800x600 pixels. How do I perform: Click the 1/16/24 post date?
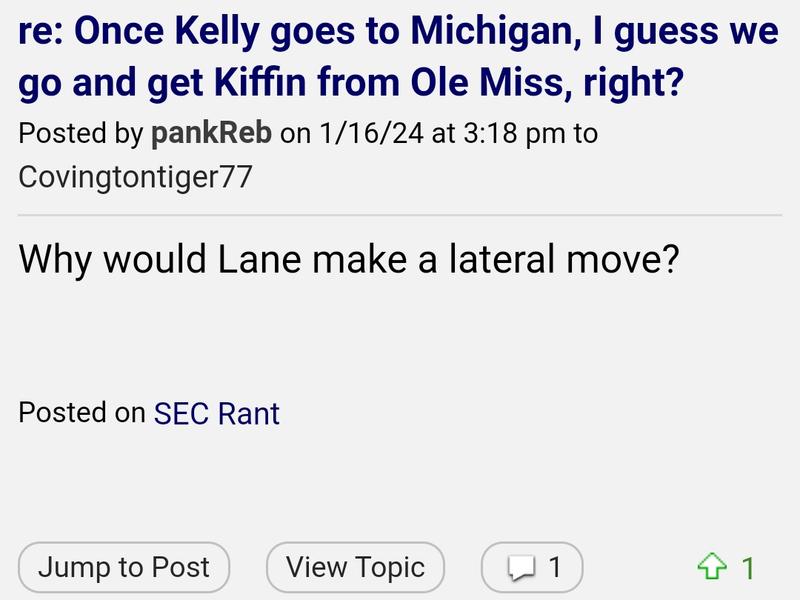pyautogui.click(x=370, y=134)
